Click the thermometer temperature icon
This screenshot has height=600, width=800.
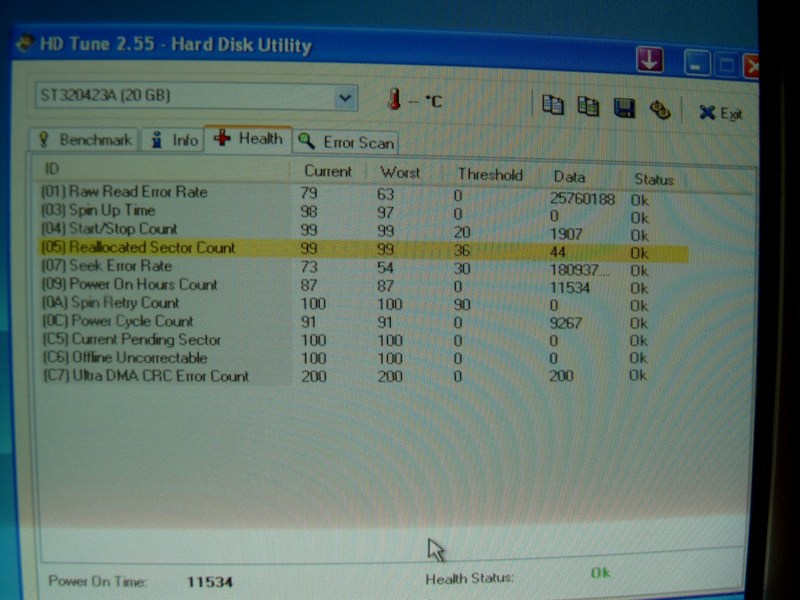pos(394,98)
